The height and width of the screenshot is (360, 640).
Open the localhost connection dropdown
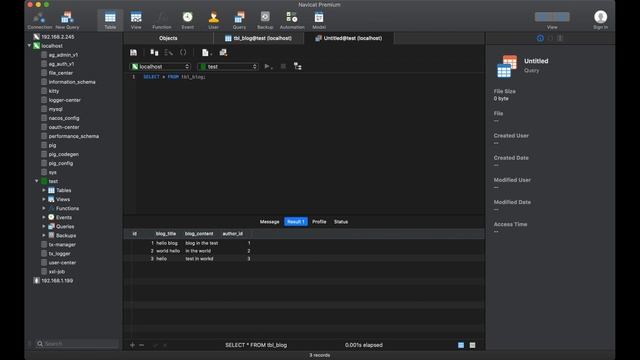coord(160,67)
